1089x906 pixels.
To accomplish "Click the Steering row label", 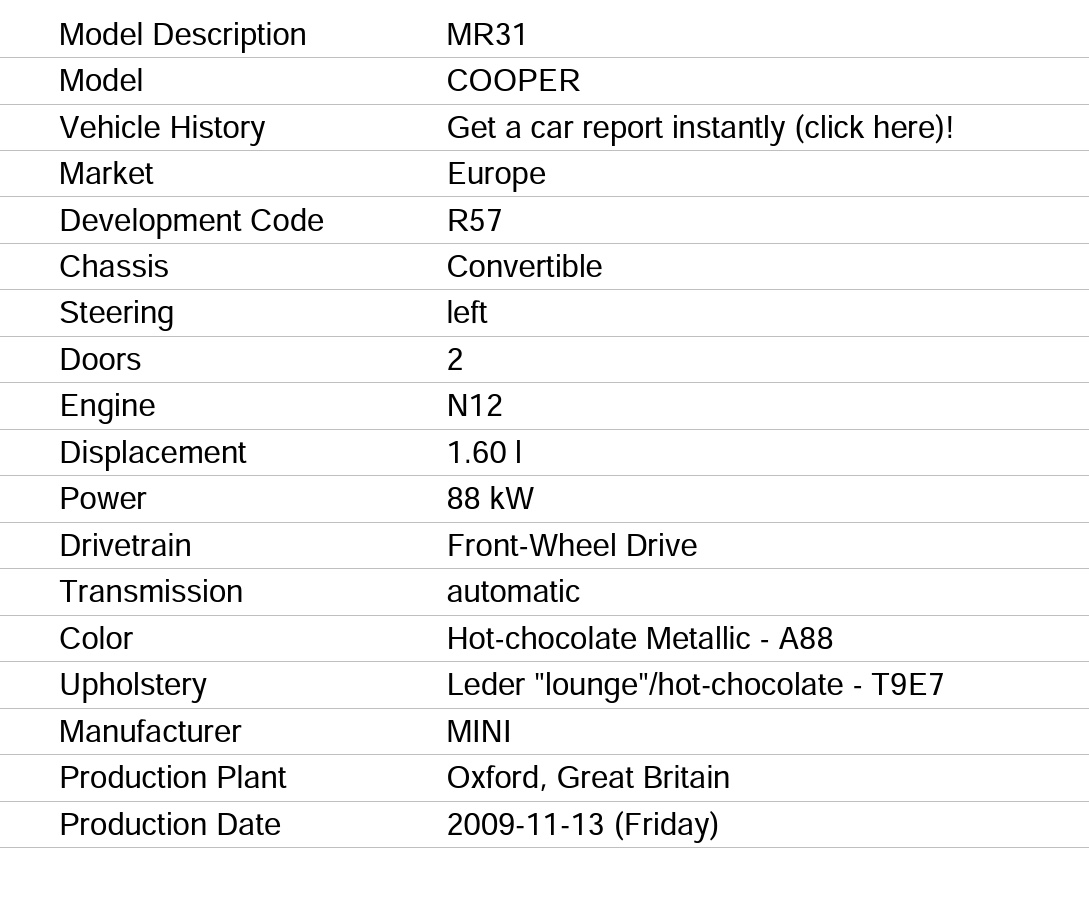I will pos(117,313).
